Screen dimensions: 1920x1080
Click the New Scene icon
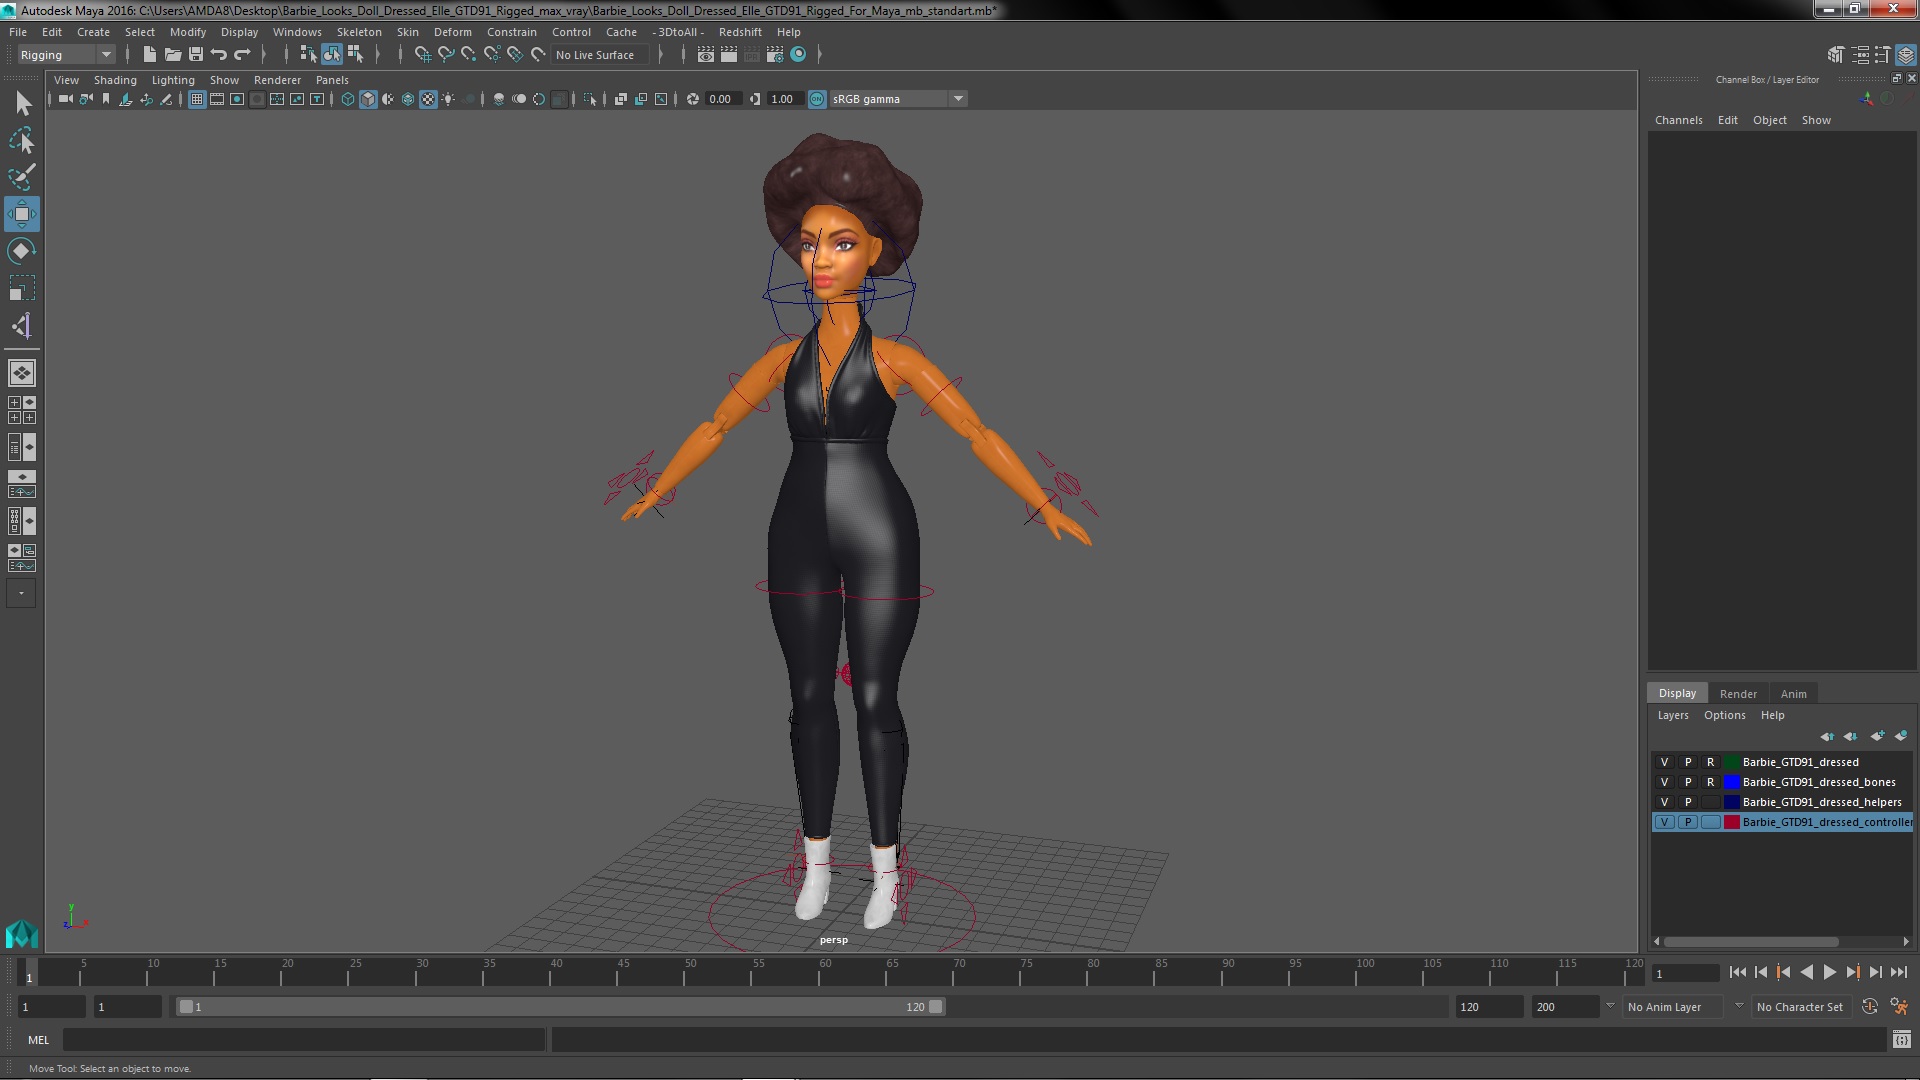click(x=150, y=54)
